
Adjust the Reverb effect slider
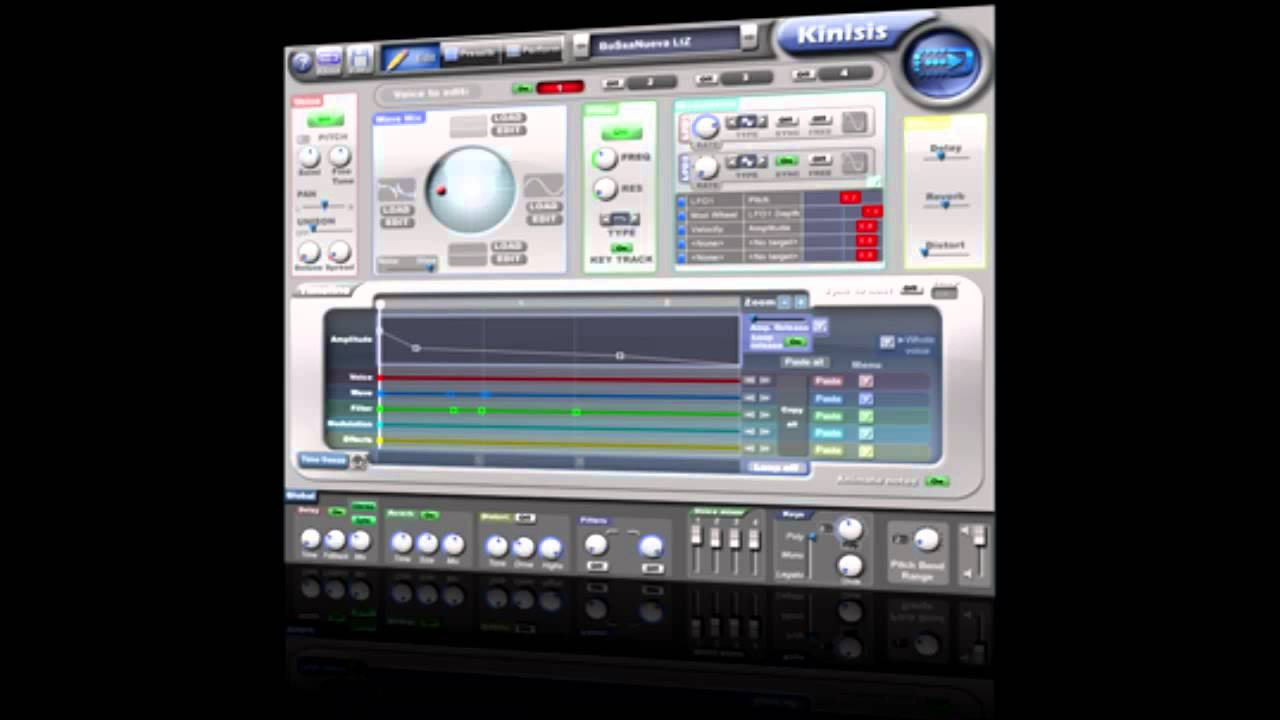945,204
